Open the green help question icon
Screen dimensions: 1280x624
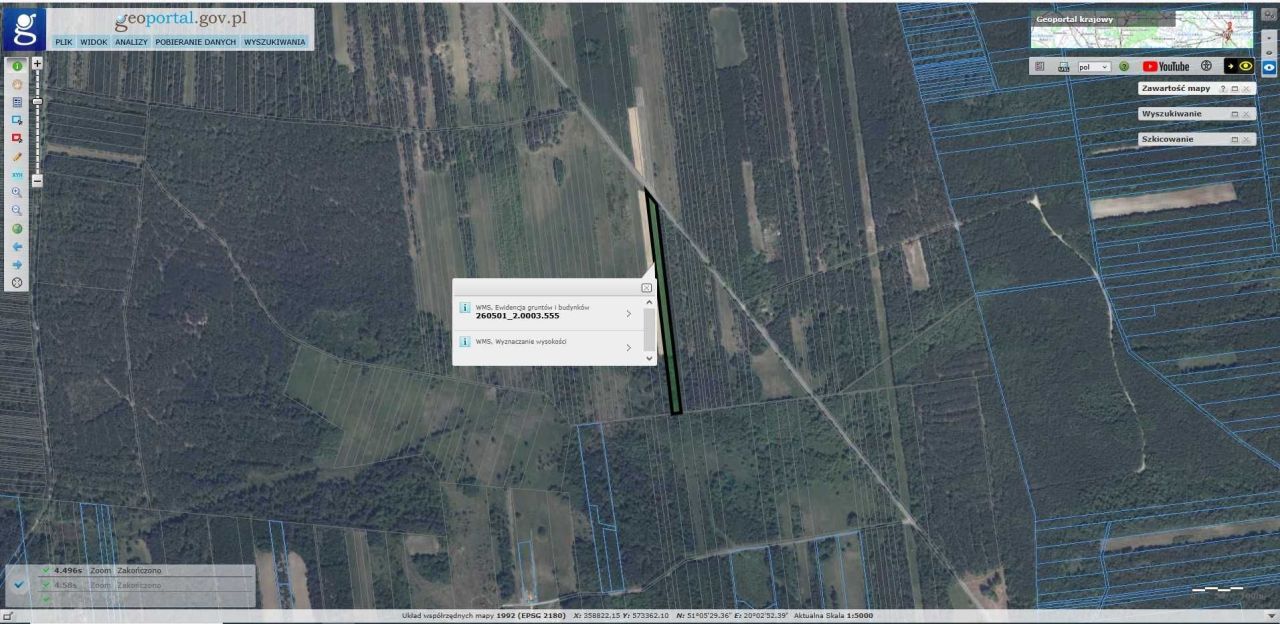click(x=1124, y=66)
